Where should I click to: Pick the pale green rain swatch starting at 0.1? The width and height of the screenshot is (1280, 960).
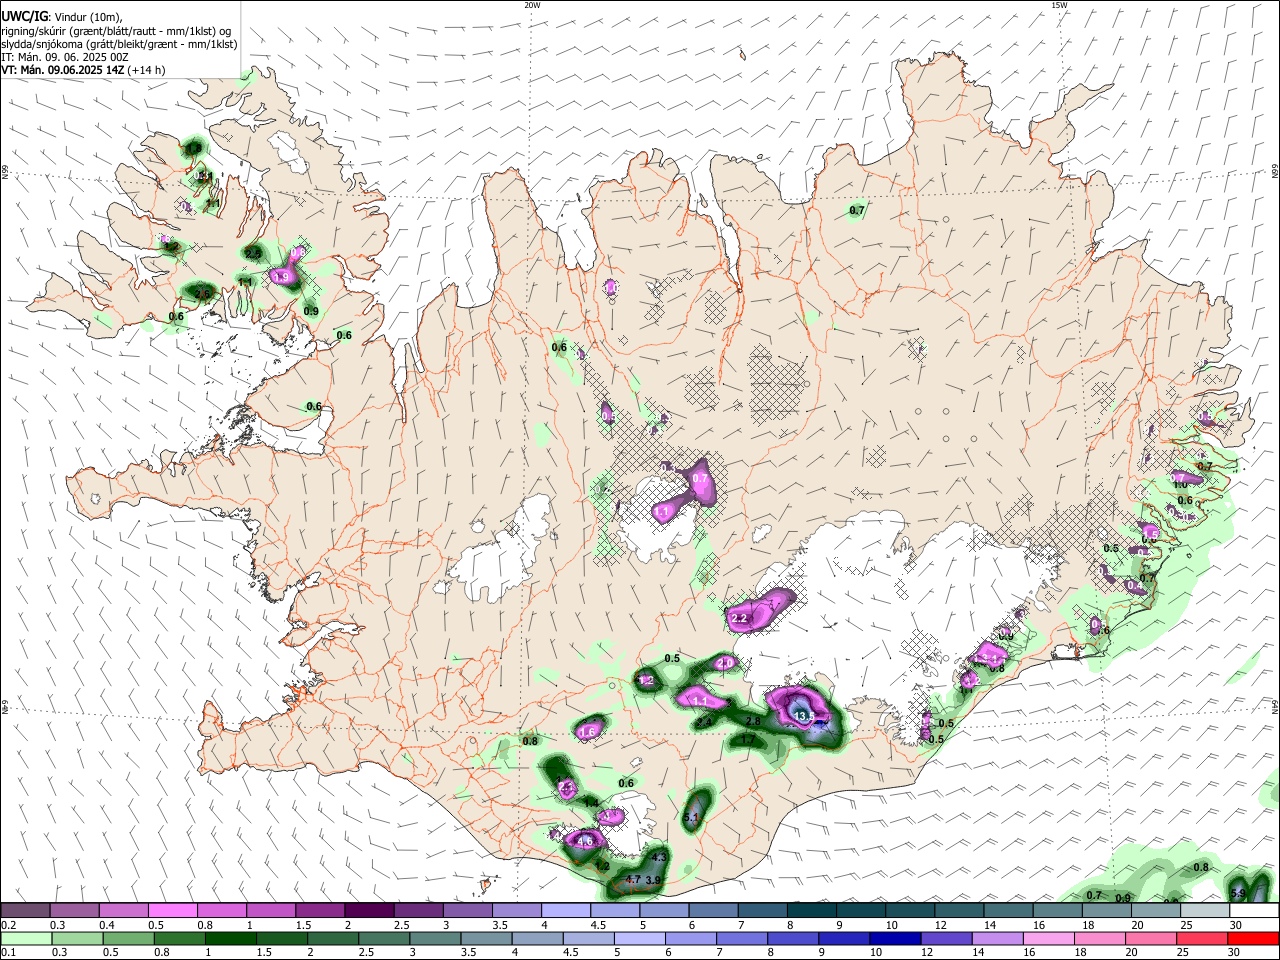tap(25, 938)
